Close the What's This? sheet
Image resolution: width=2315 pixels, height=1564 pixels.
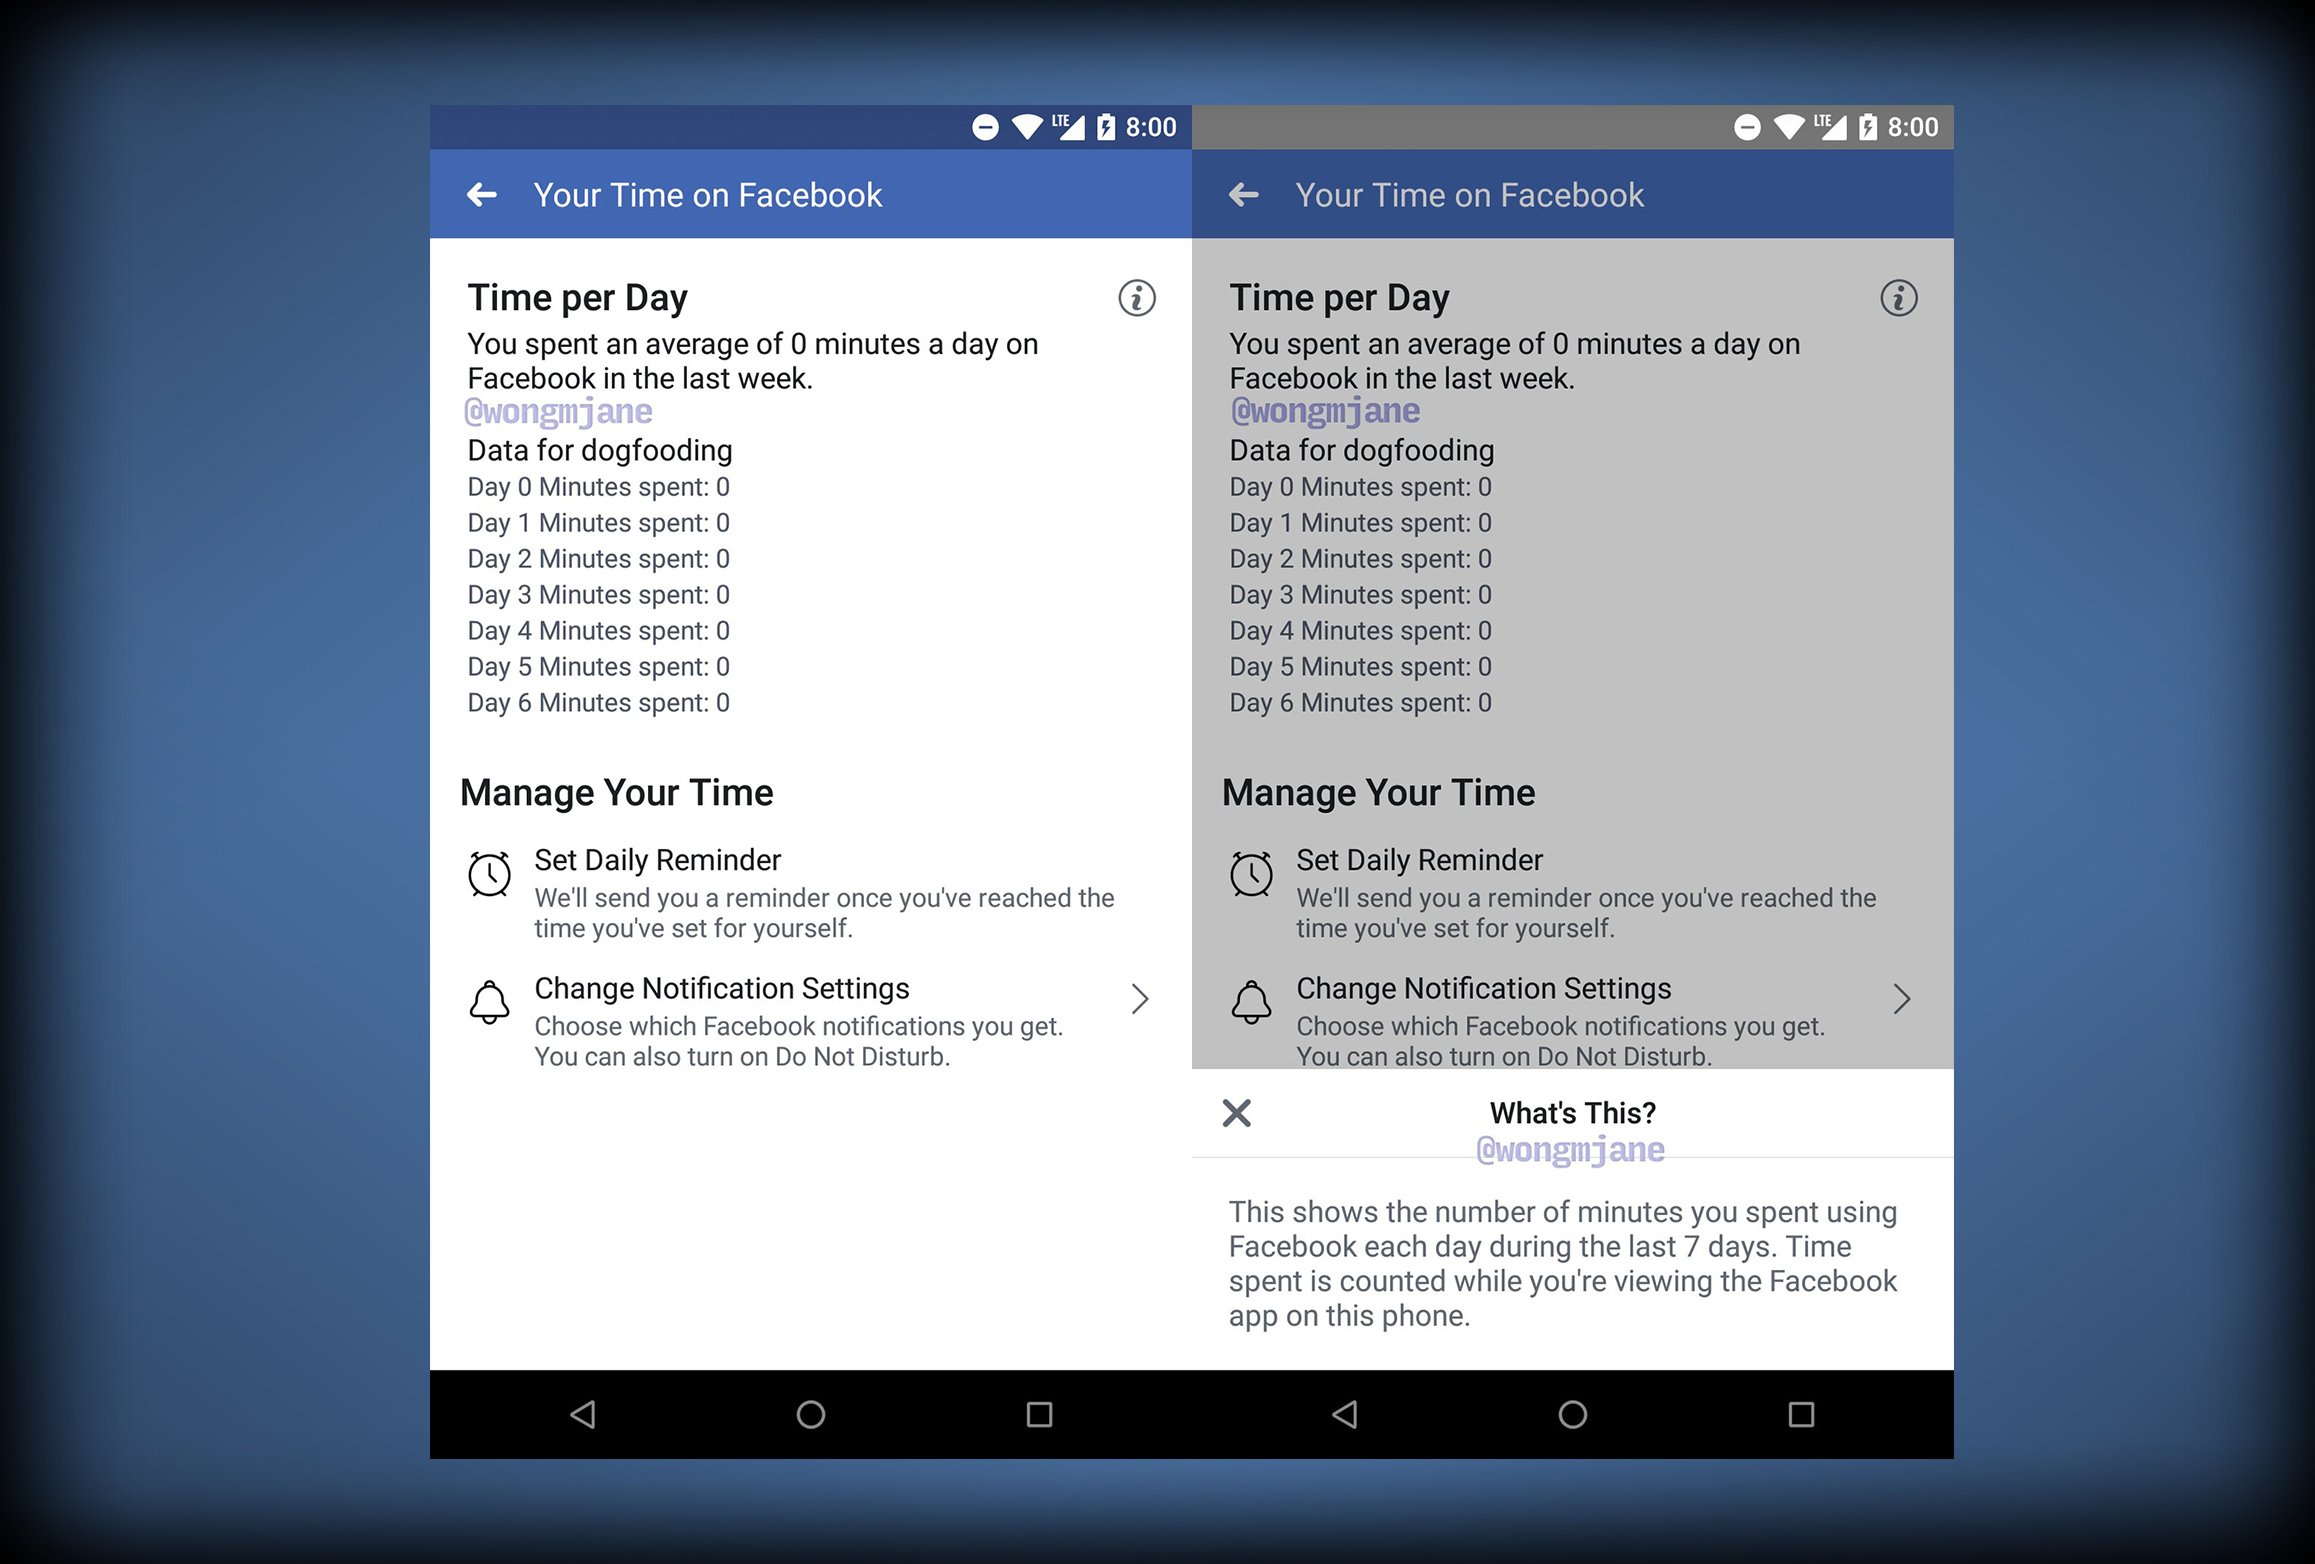pos(1237,1113)
